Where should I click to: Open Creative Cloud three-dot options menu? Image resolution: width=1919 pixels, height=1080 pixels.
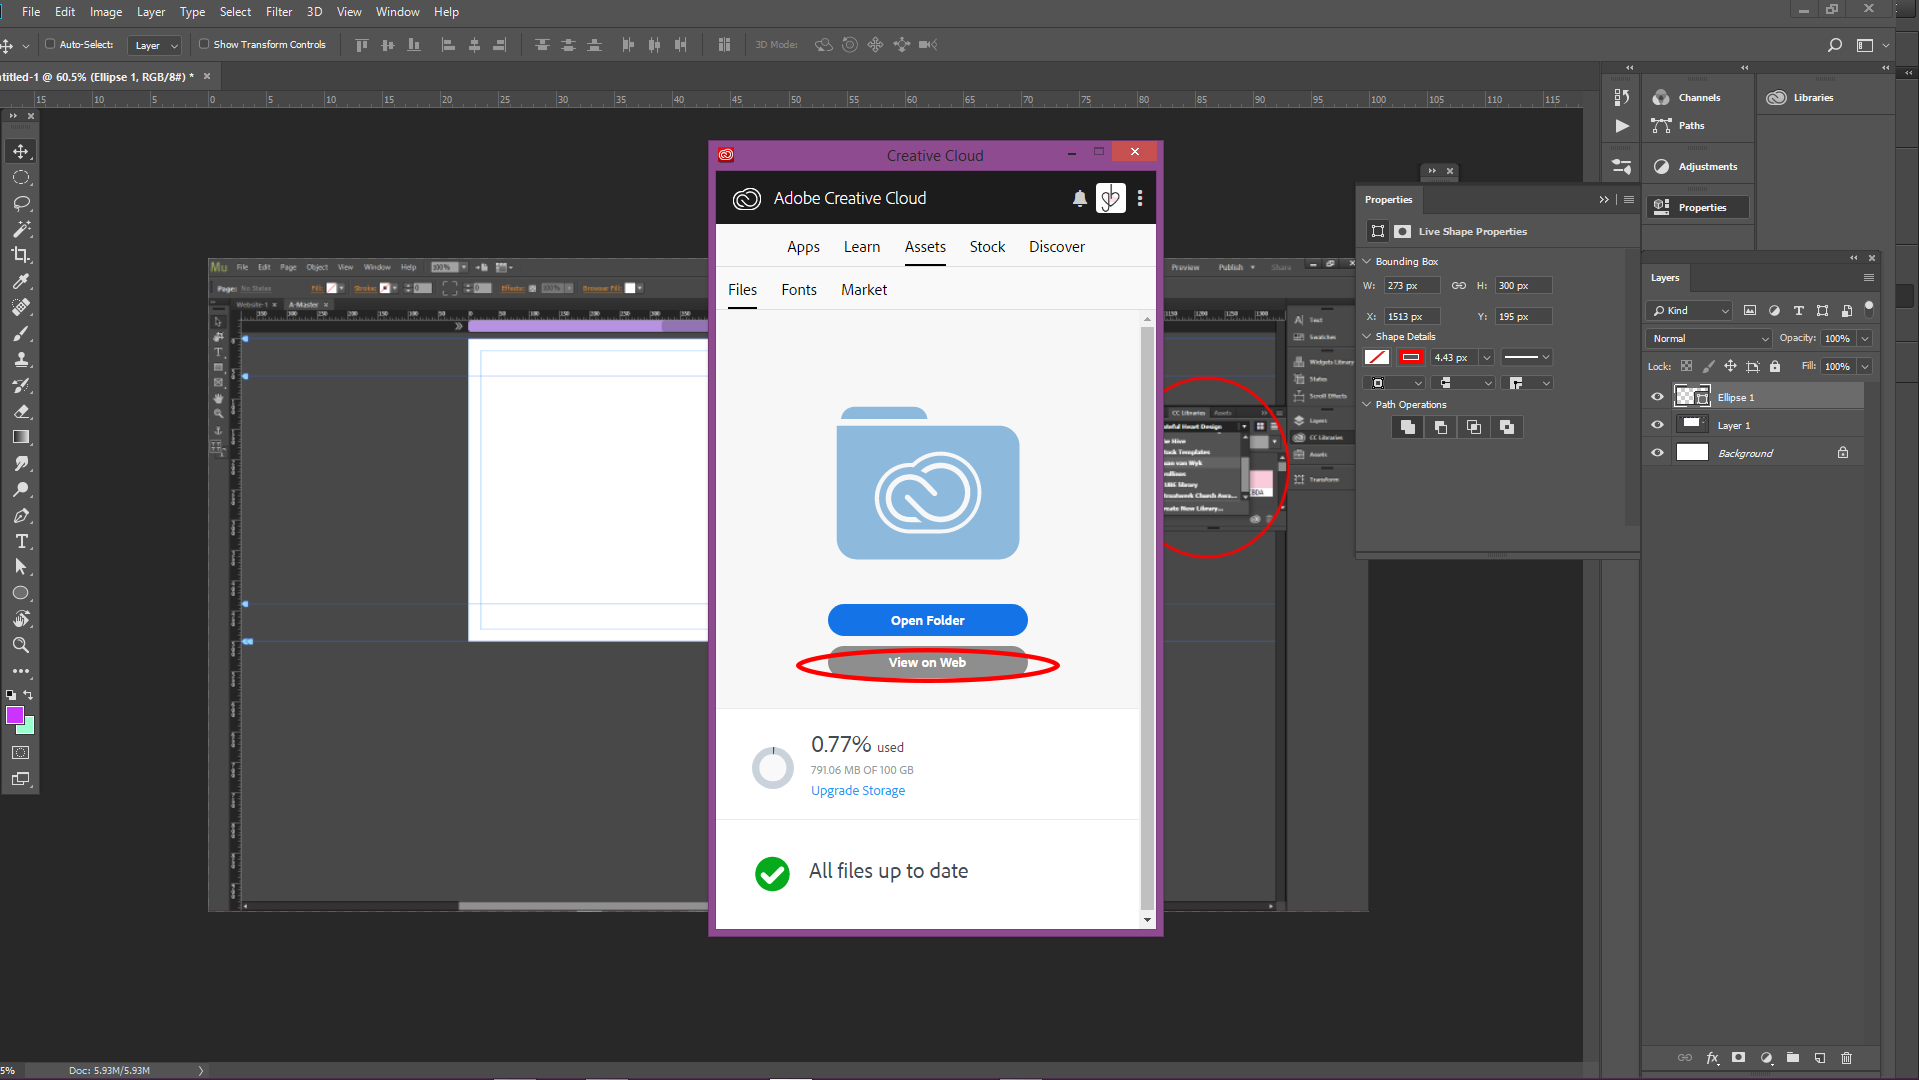coord(1140,198)
